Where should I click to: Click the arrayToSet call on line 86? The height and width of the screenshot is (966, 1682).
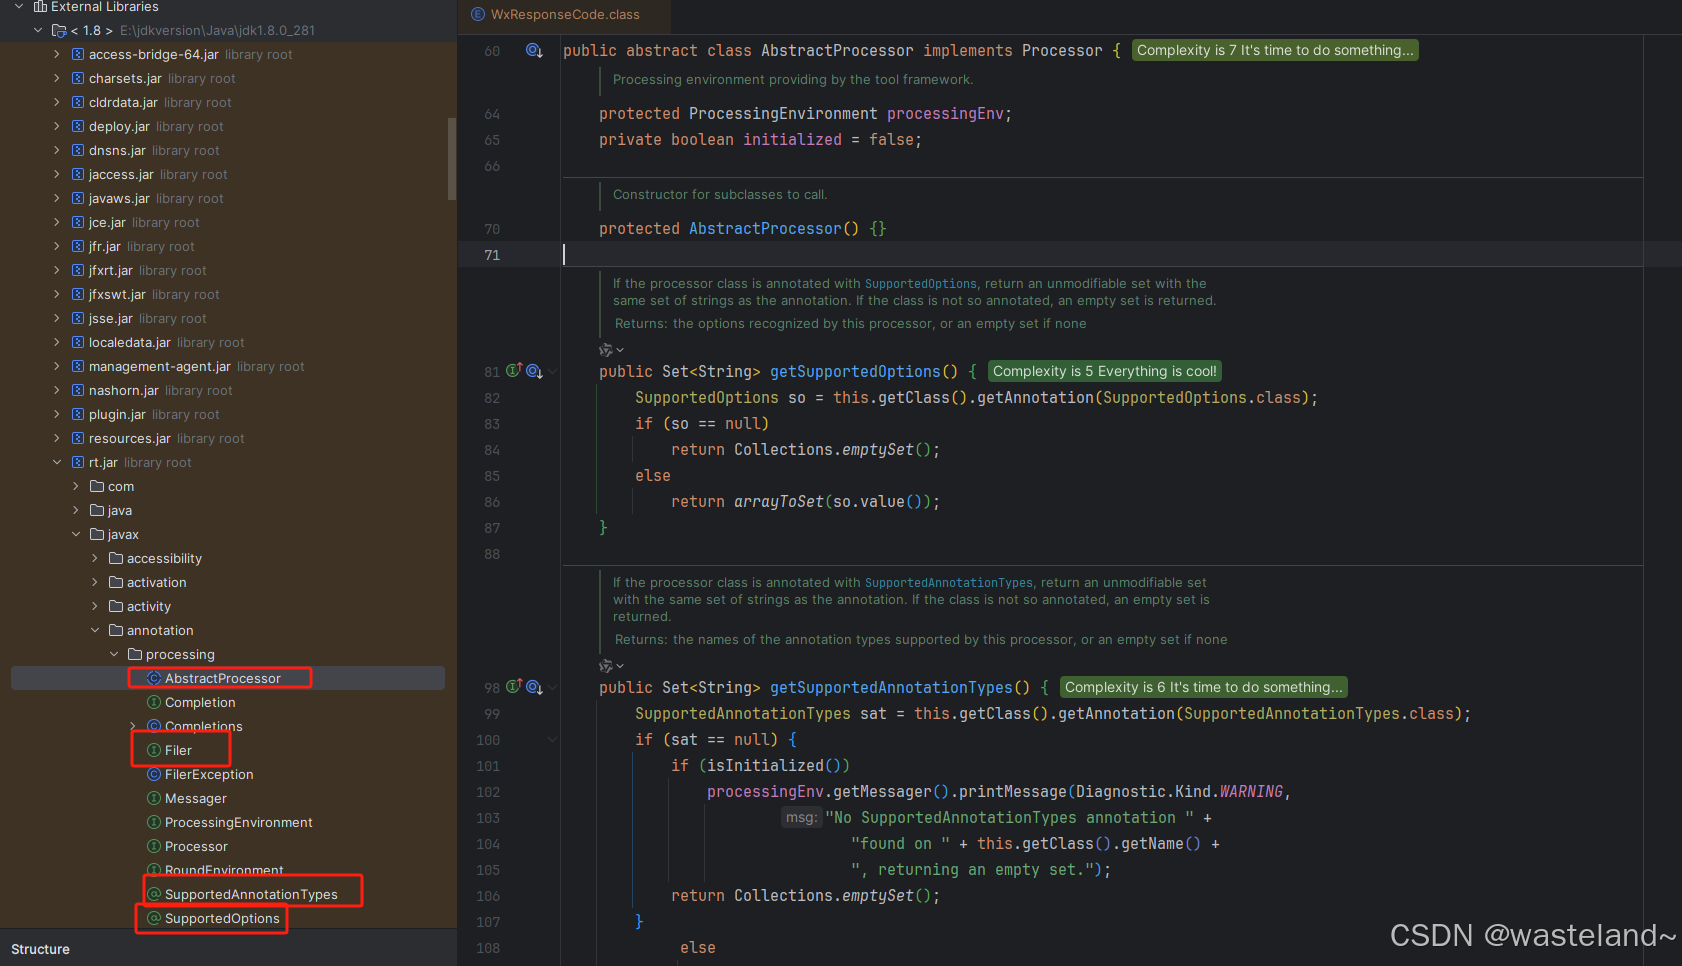pyautogui.click(x=779, y=502)
